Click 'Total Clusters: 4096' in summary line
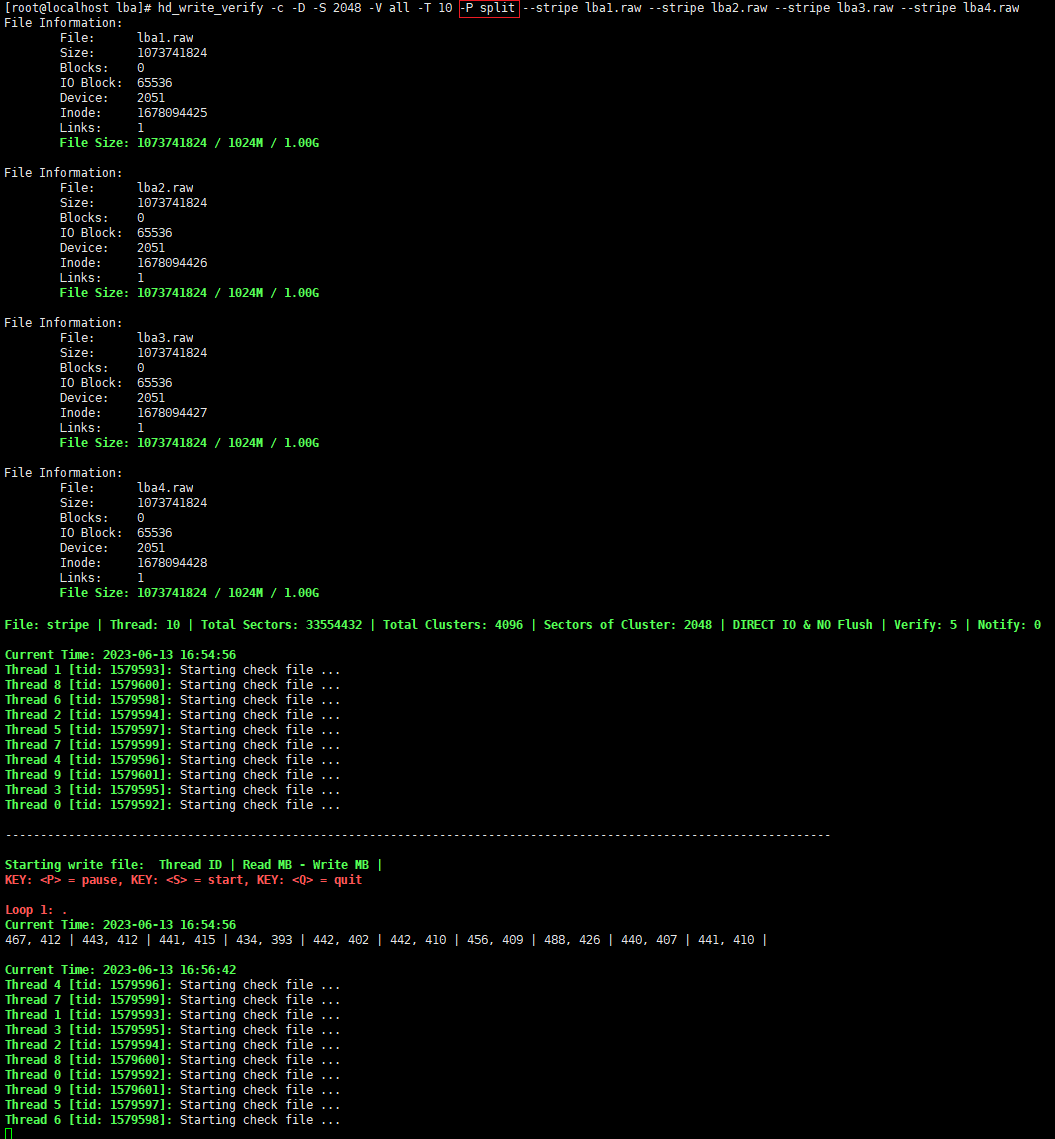Image resolution: width=1055 pixels, height=1139 pixels. pos(453,625)
